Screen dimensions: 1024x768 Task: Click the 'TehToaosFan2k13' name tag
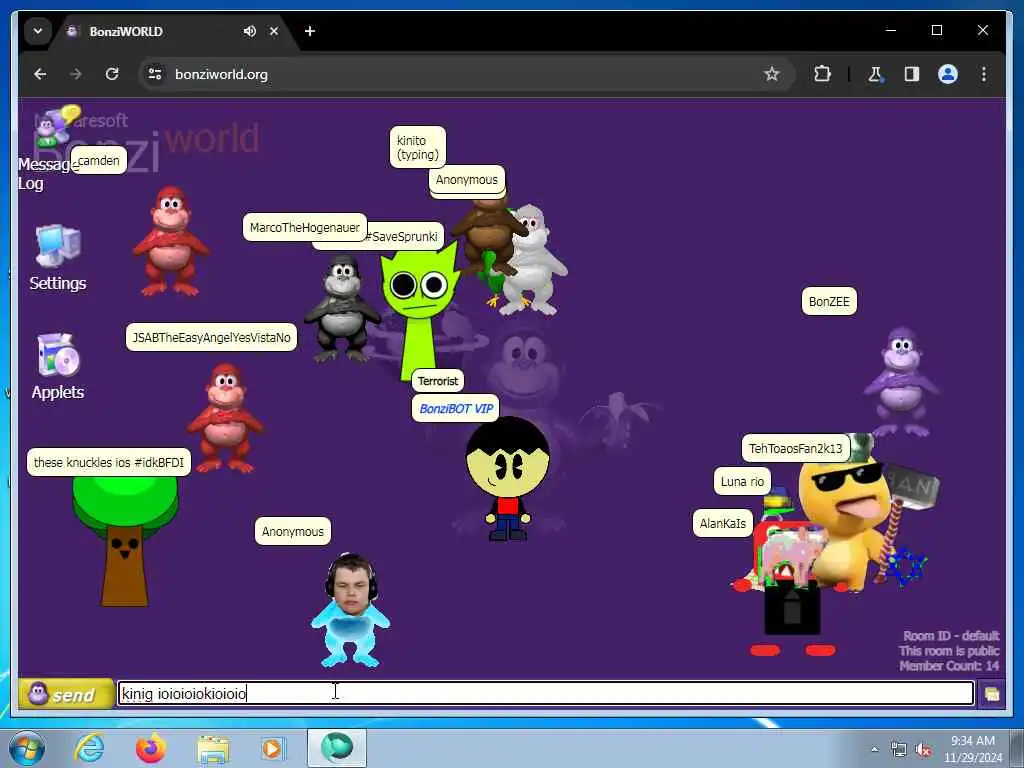pos(795,449)
